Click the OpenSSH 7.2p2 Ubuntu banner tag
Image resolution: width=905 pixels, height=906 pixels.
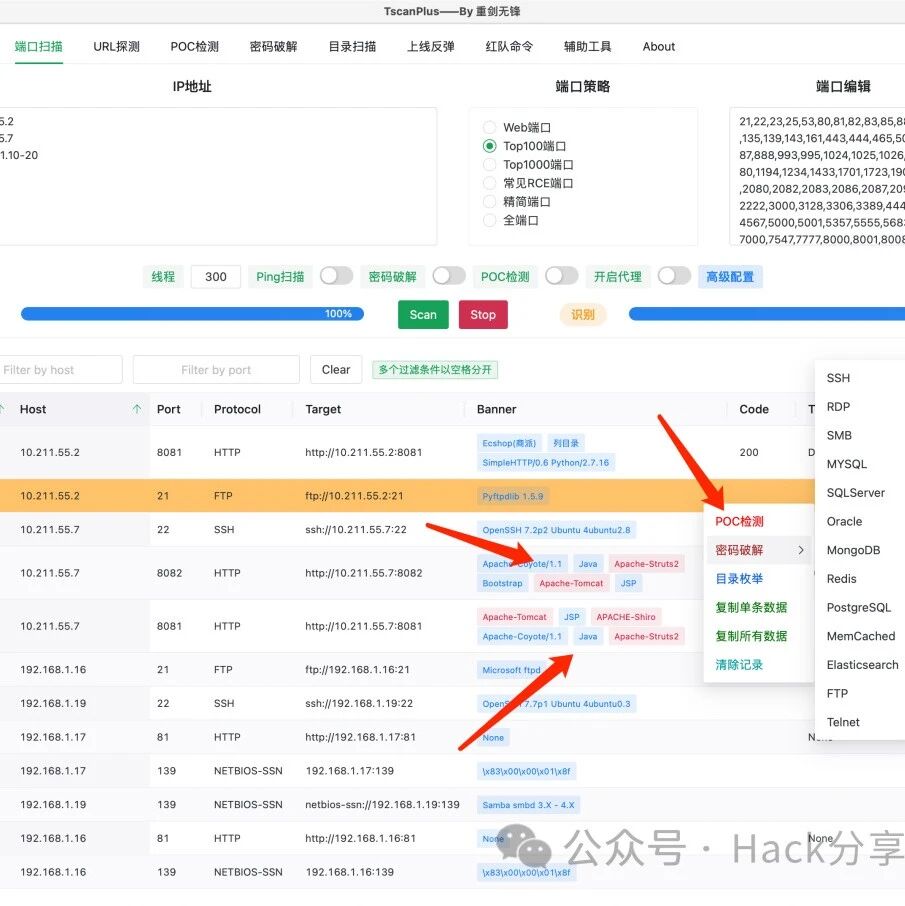(556, 529)
